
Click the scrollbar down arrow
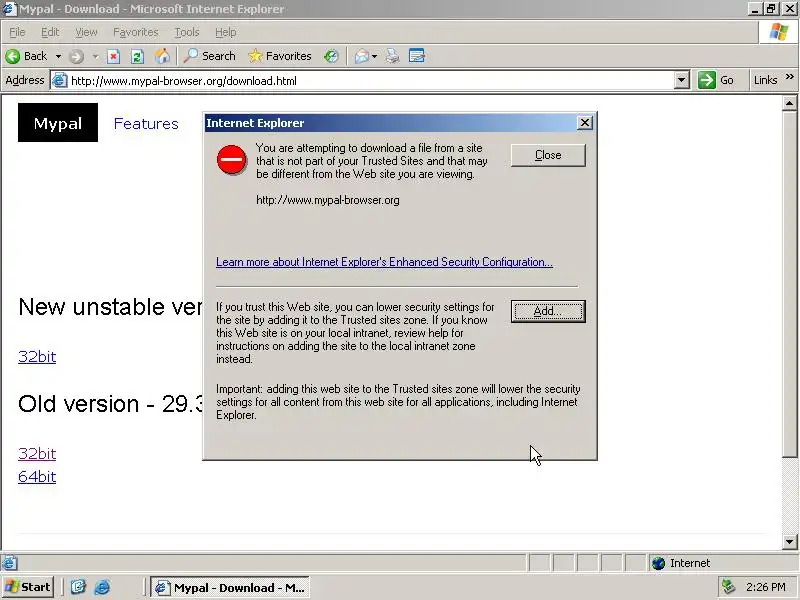tap(789, 542)
